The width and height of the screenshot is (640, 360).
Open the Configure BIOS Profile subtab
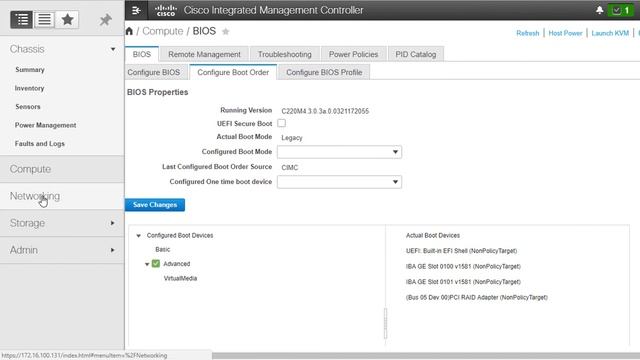[324, 72]
